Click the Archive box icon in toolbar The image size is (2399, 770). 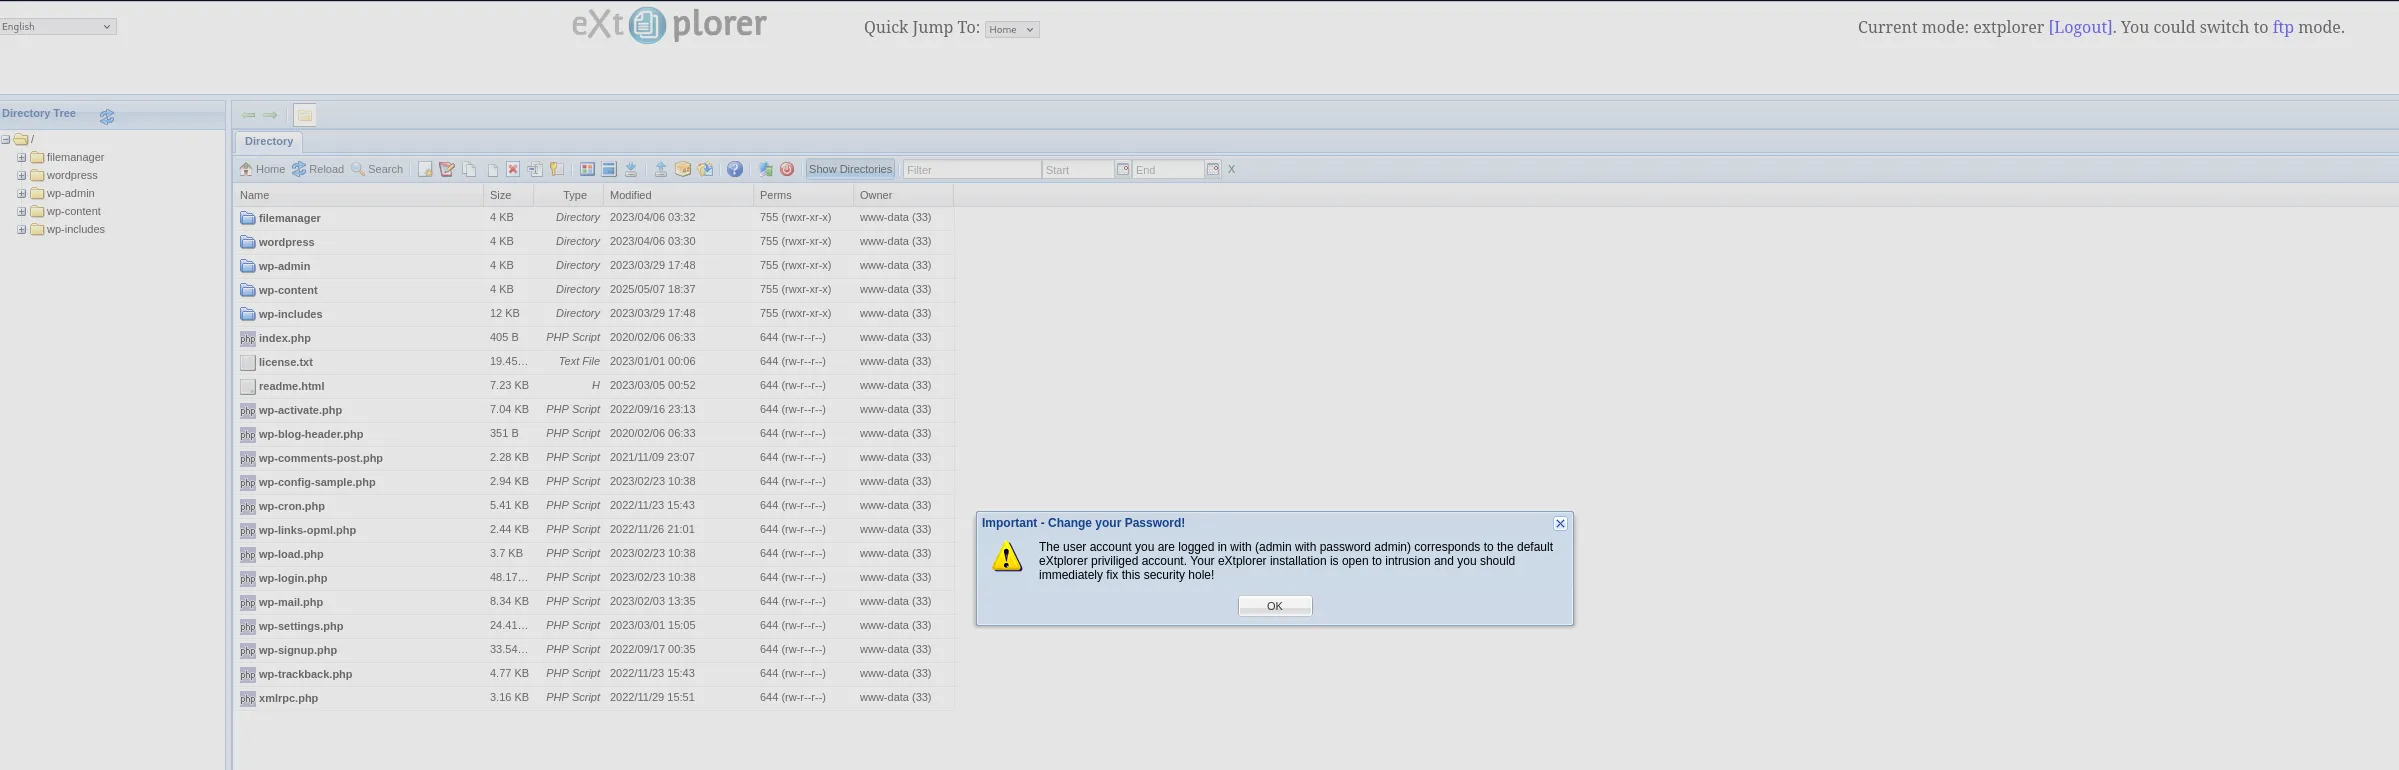point(683,170)
